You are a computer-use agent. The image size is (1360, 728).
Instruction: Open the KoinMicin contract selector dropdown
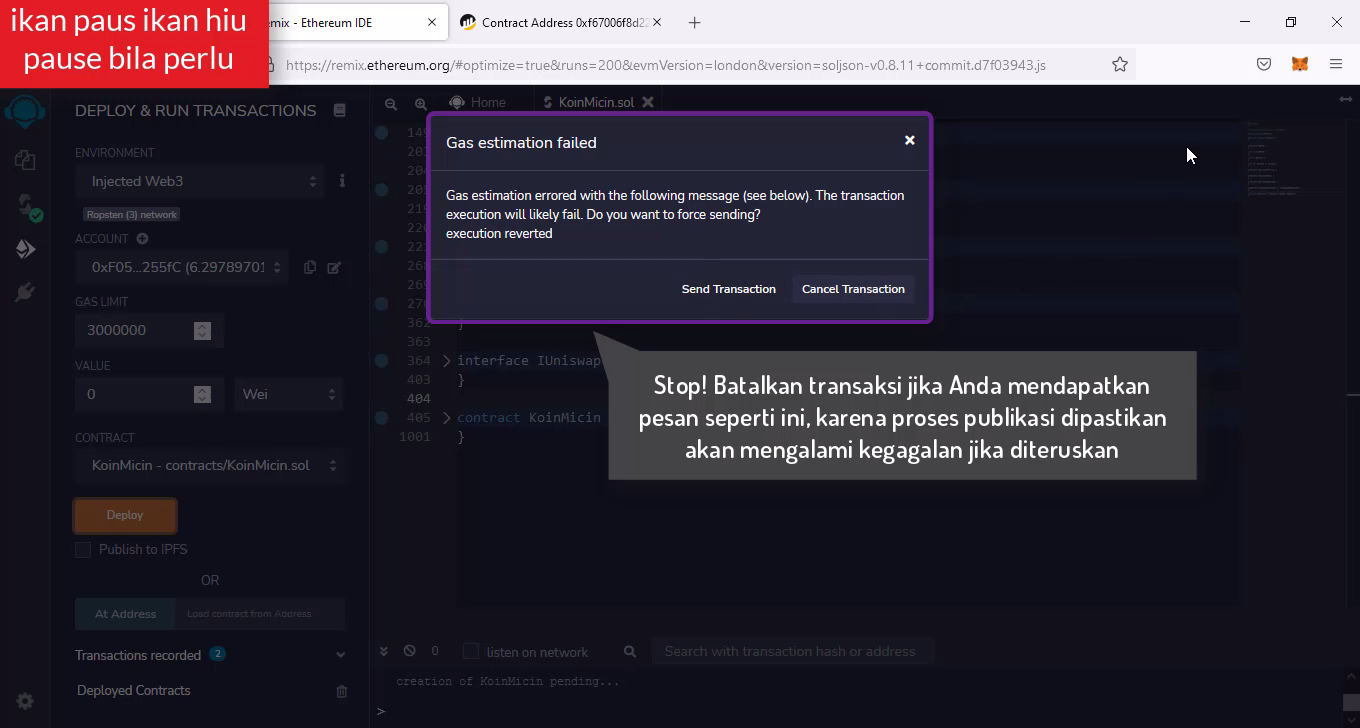click(209, 465)
